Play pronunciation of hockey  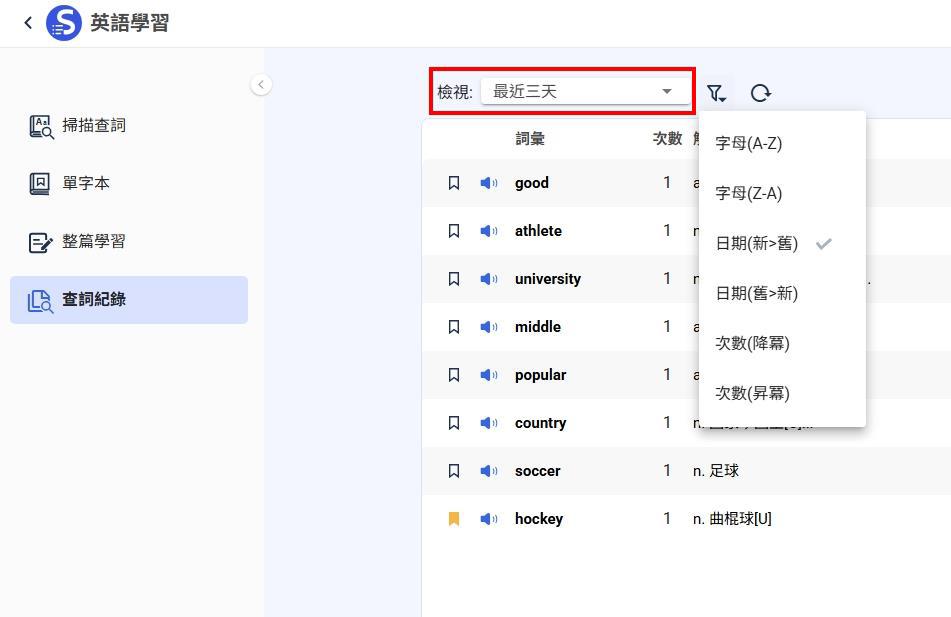point(488,519)
